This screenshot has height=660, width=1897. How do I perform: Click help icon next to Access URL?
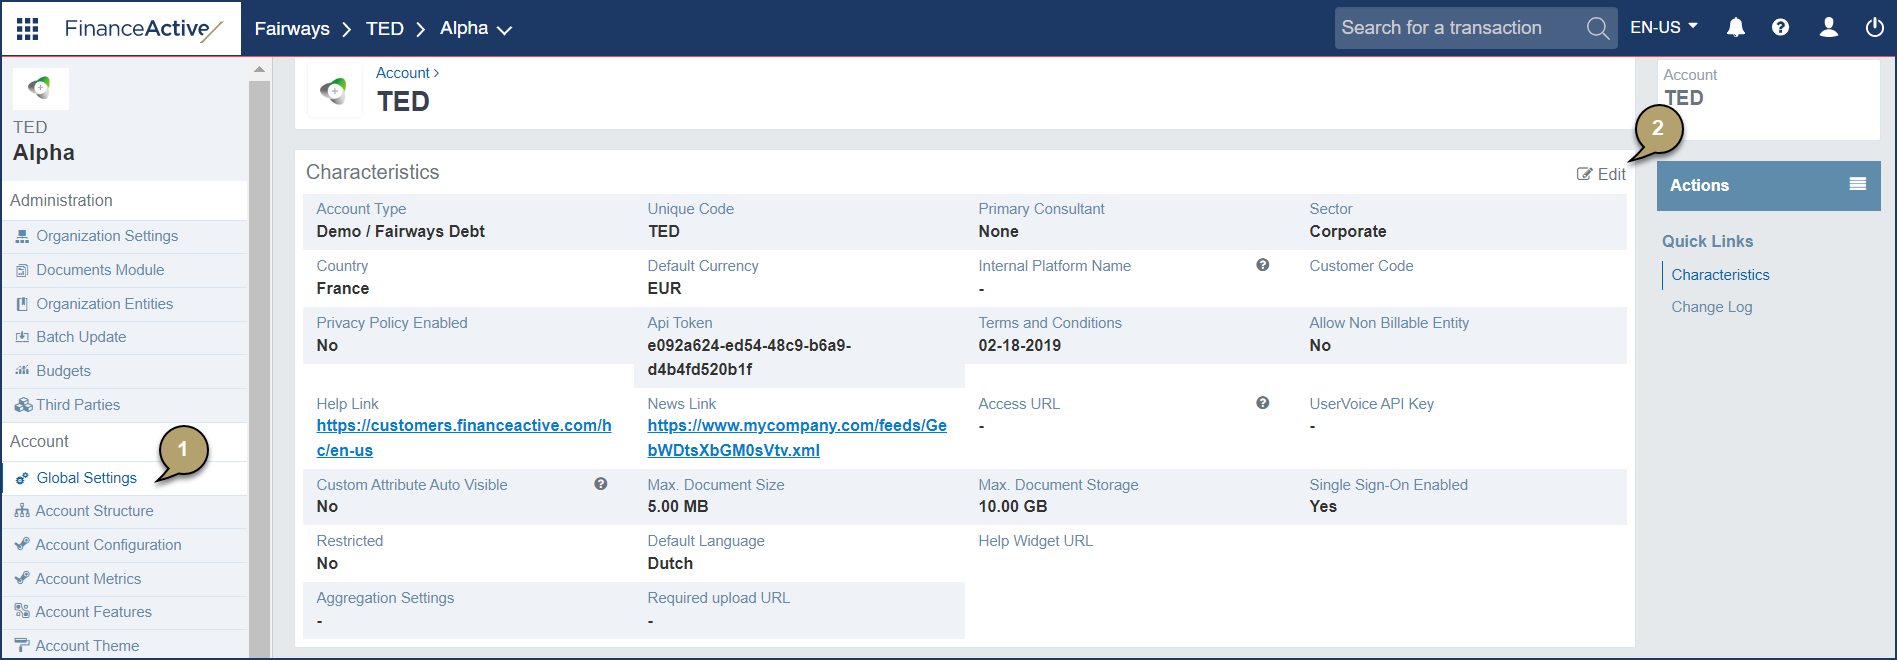point(1263,403)
